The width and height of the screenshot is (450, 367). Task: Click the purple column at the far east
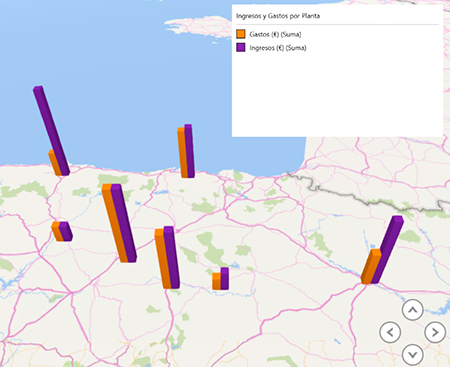pos(388,249)
